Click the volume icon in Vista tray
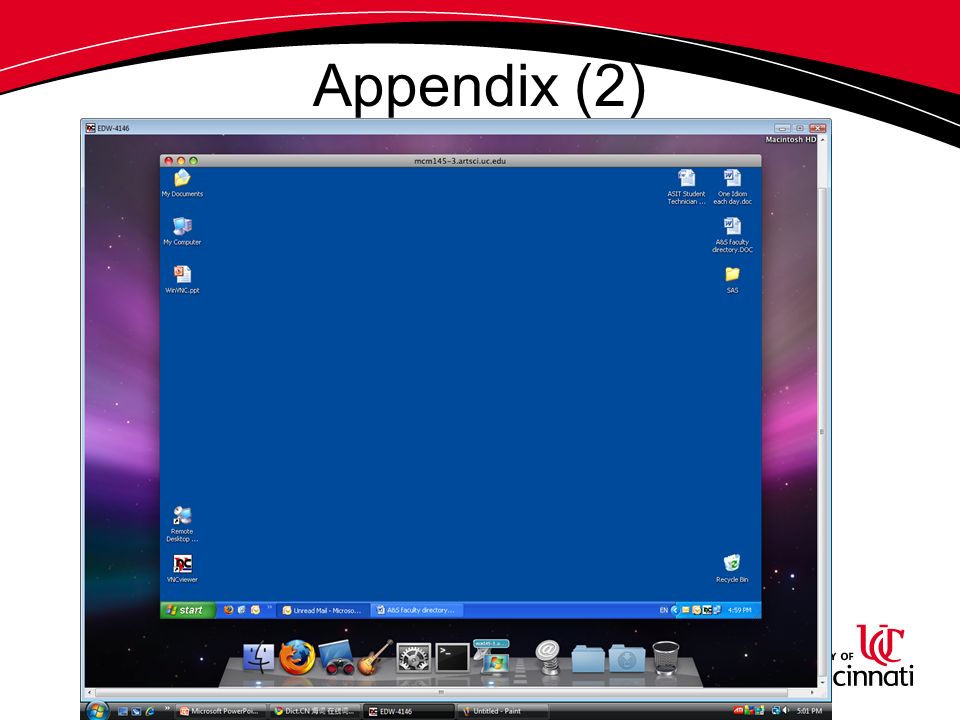Screen dimensions: 960x720 [x=786, y=711]
